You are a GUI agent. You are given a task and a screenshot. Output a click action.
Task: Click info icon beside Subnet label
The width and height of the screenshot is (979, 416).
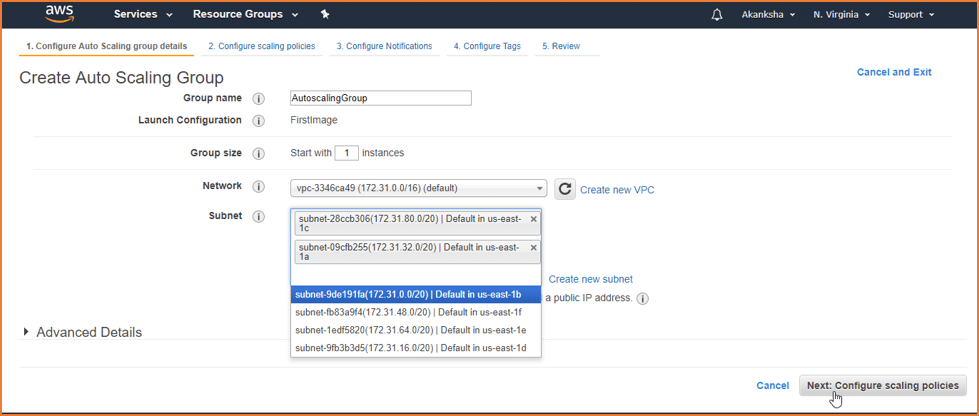[258, 217]
